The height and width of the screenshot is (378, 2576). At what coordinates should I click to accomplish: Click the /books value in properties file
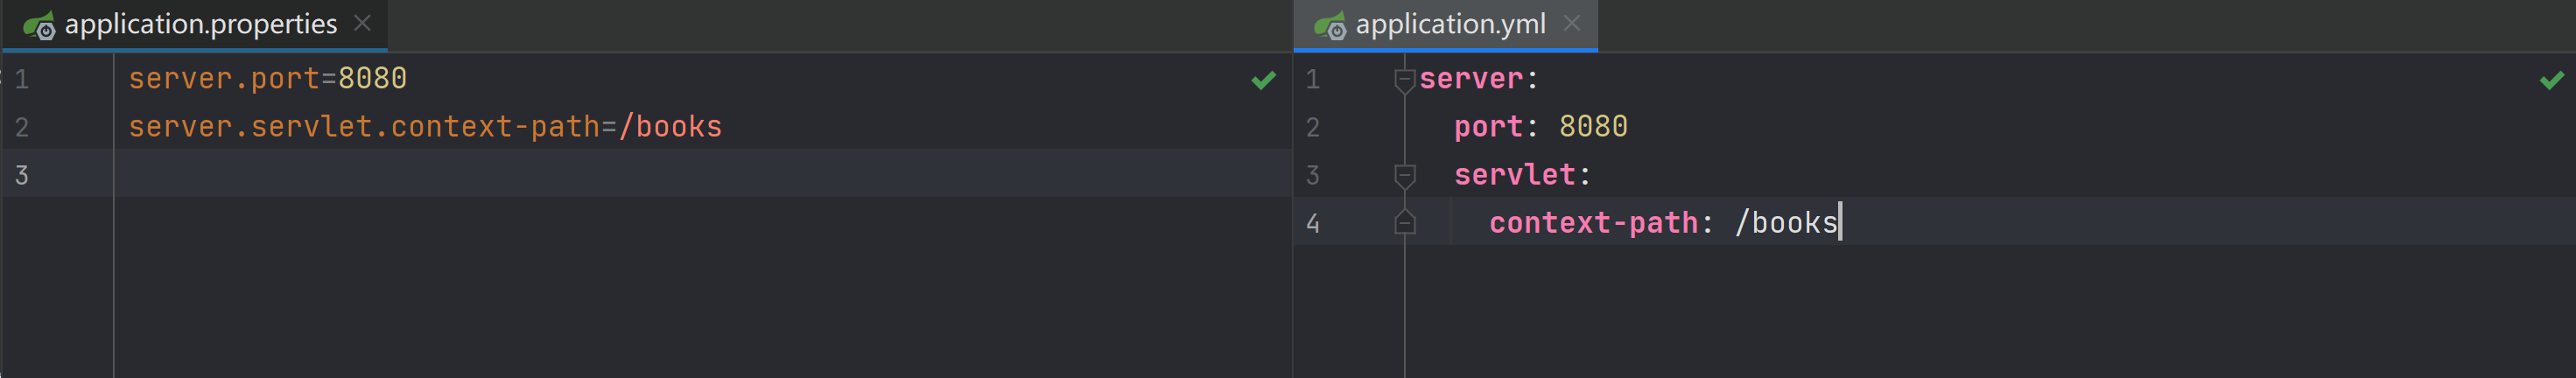[671, 127]
